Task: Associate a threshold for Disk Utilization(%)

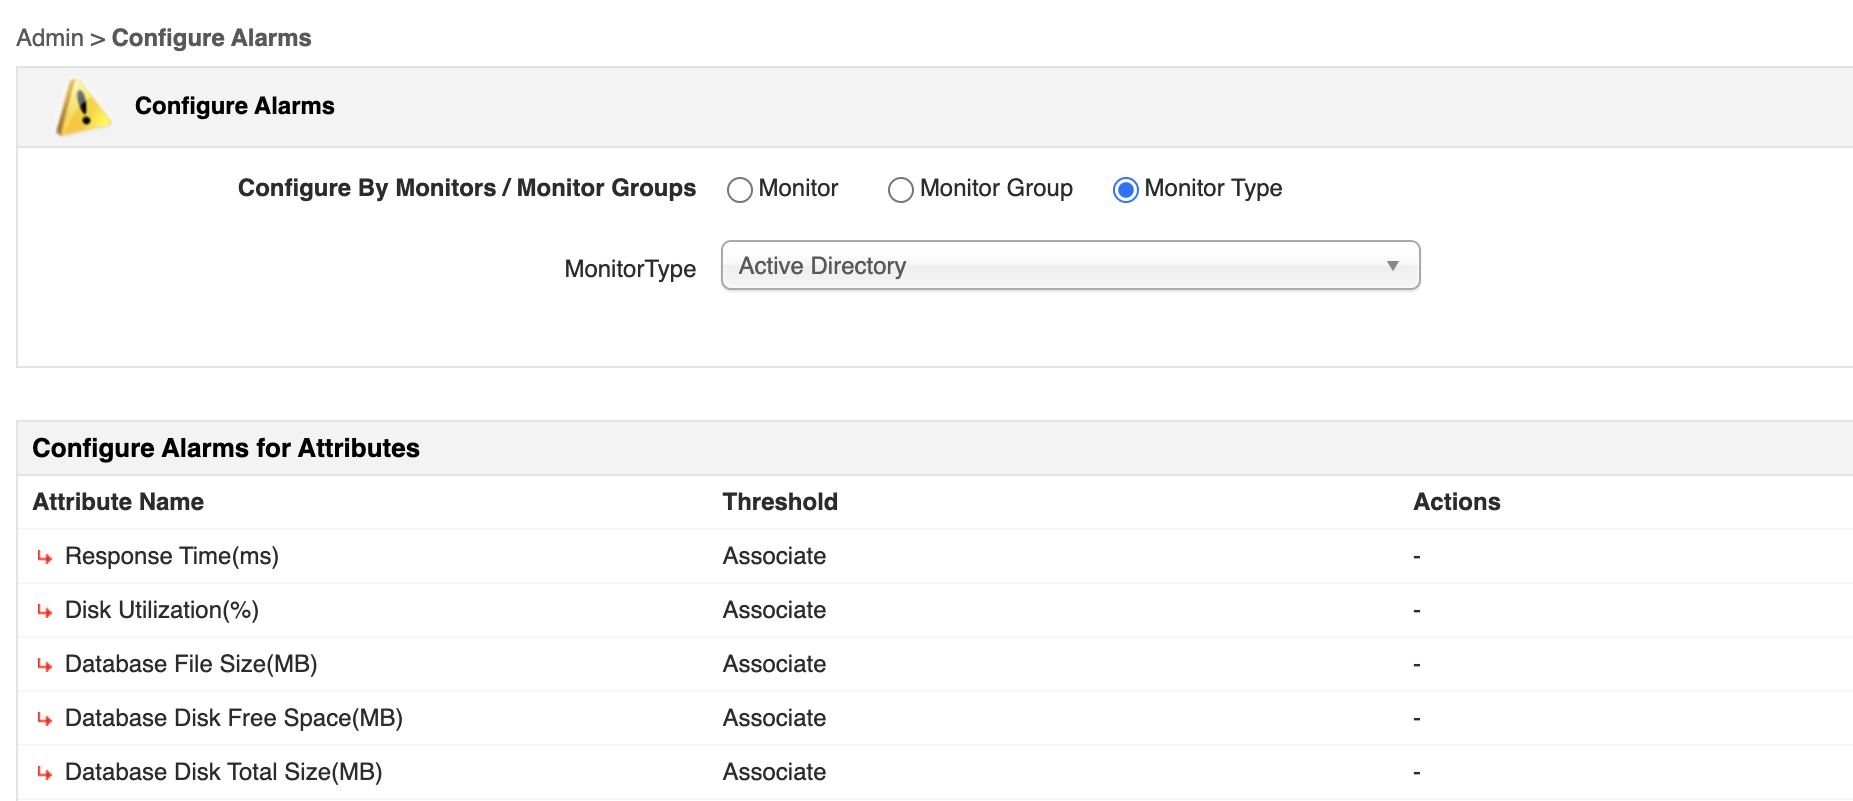Action: pos(774,610)
